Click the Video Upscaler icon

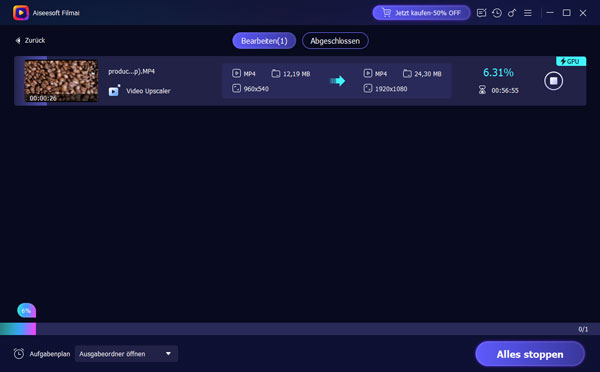pos(114,91)
